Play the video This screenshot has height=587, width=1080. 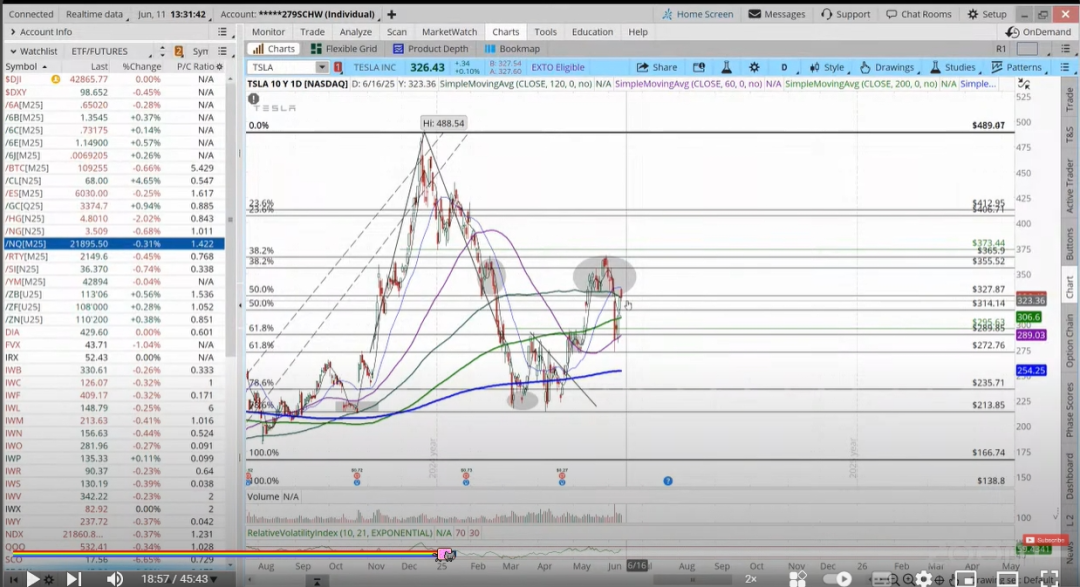coord(32,579)
